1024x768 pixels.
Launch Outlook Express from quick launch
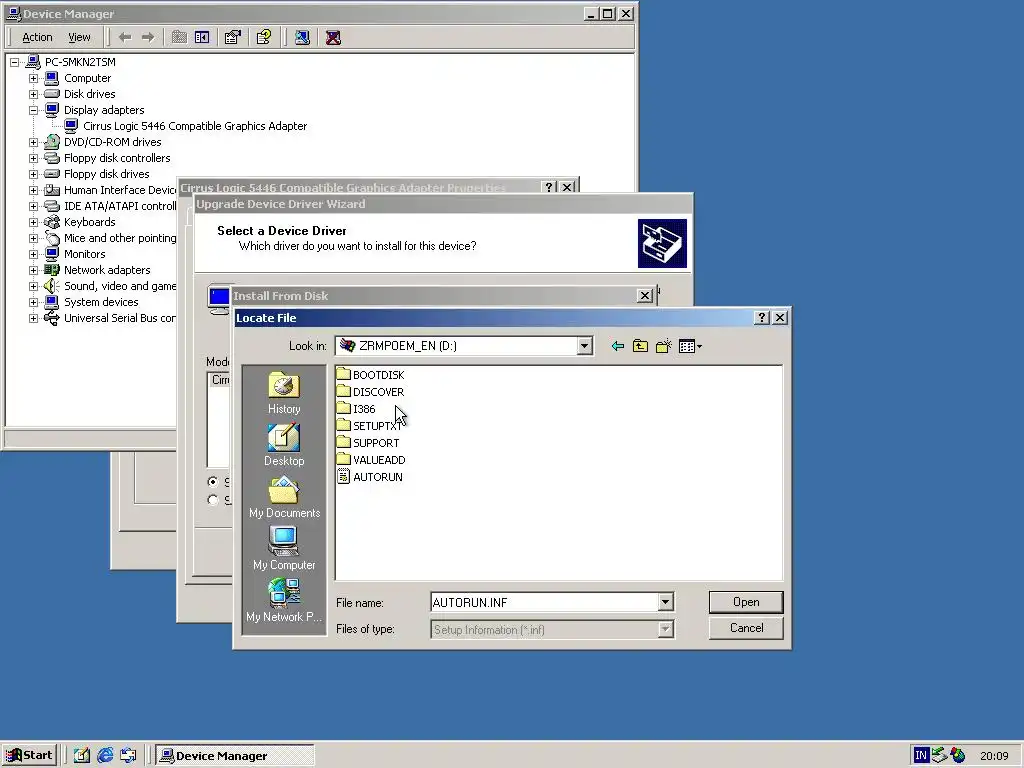(x=128, y=756)
